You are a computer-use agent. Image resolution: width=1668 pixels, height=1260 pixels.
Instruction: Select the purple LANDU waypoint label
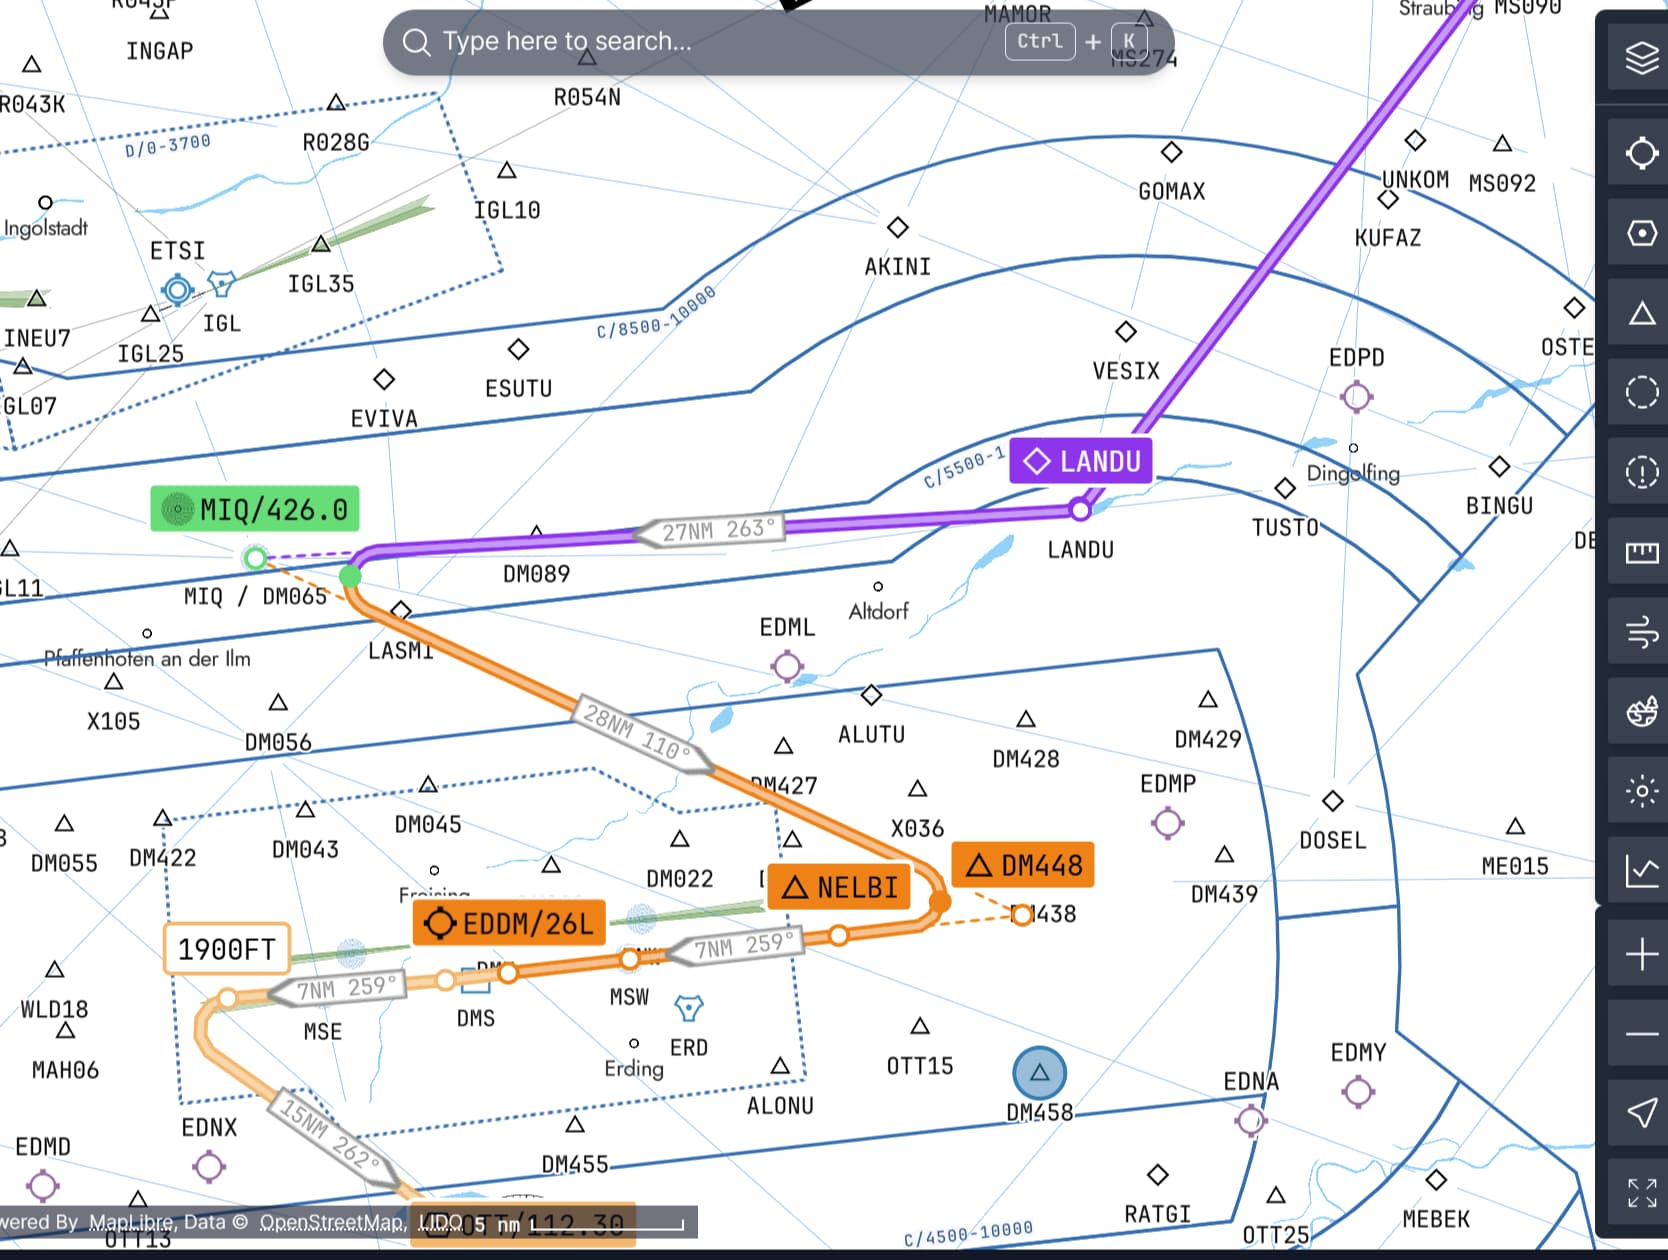[x=1081, y=461]
